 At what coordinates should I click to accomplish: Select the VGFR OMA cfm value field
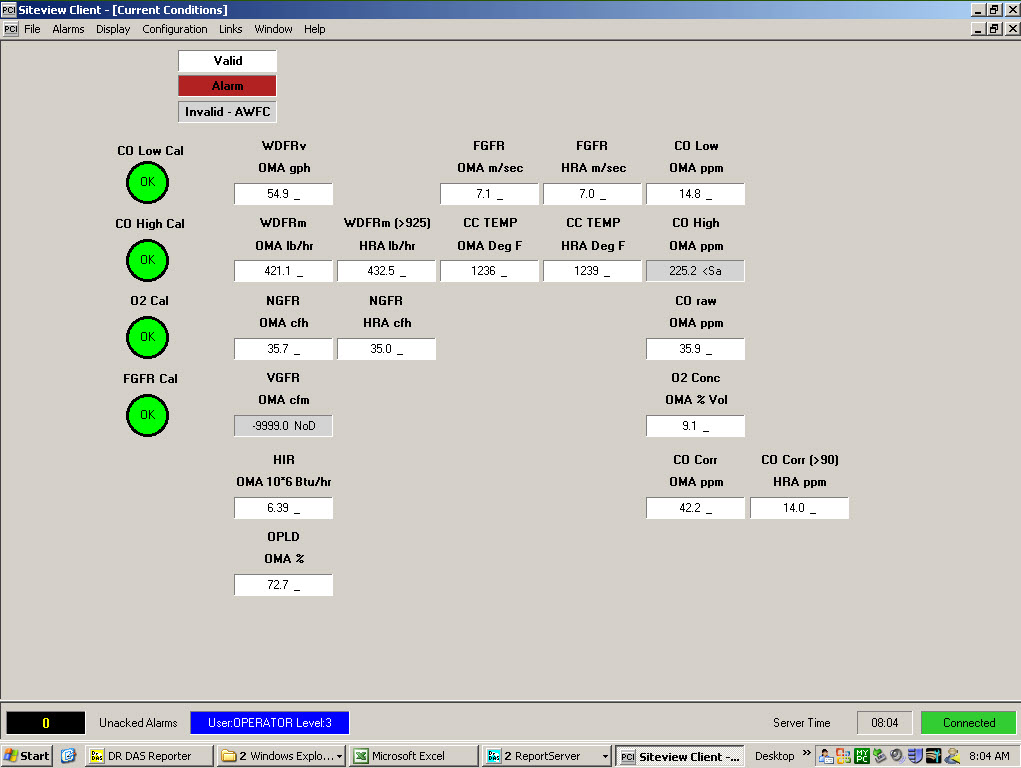coord(283,426)
